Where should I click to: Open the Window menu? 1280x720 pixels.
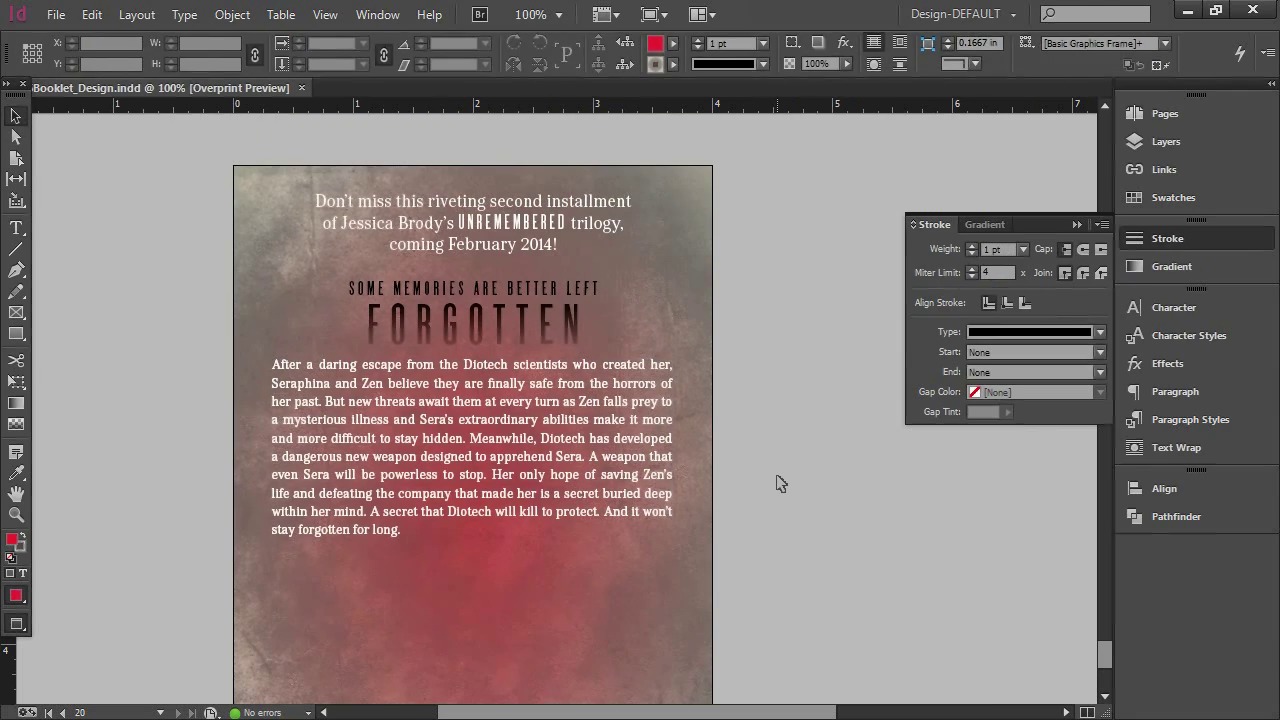coord(378,15)
